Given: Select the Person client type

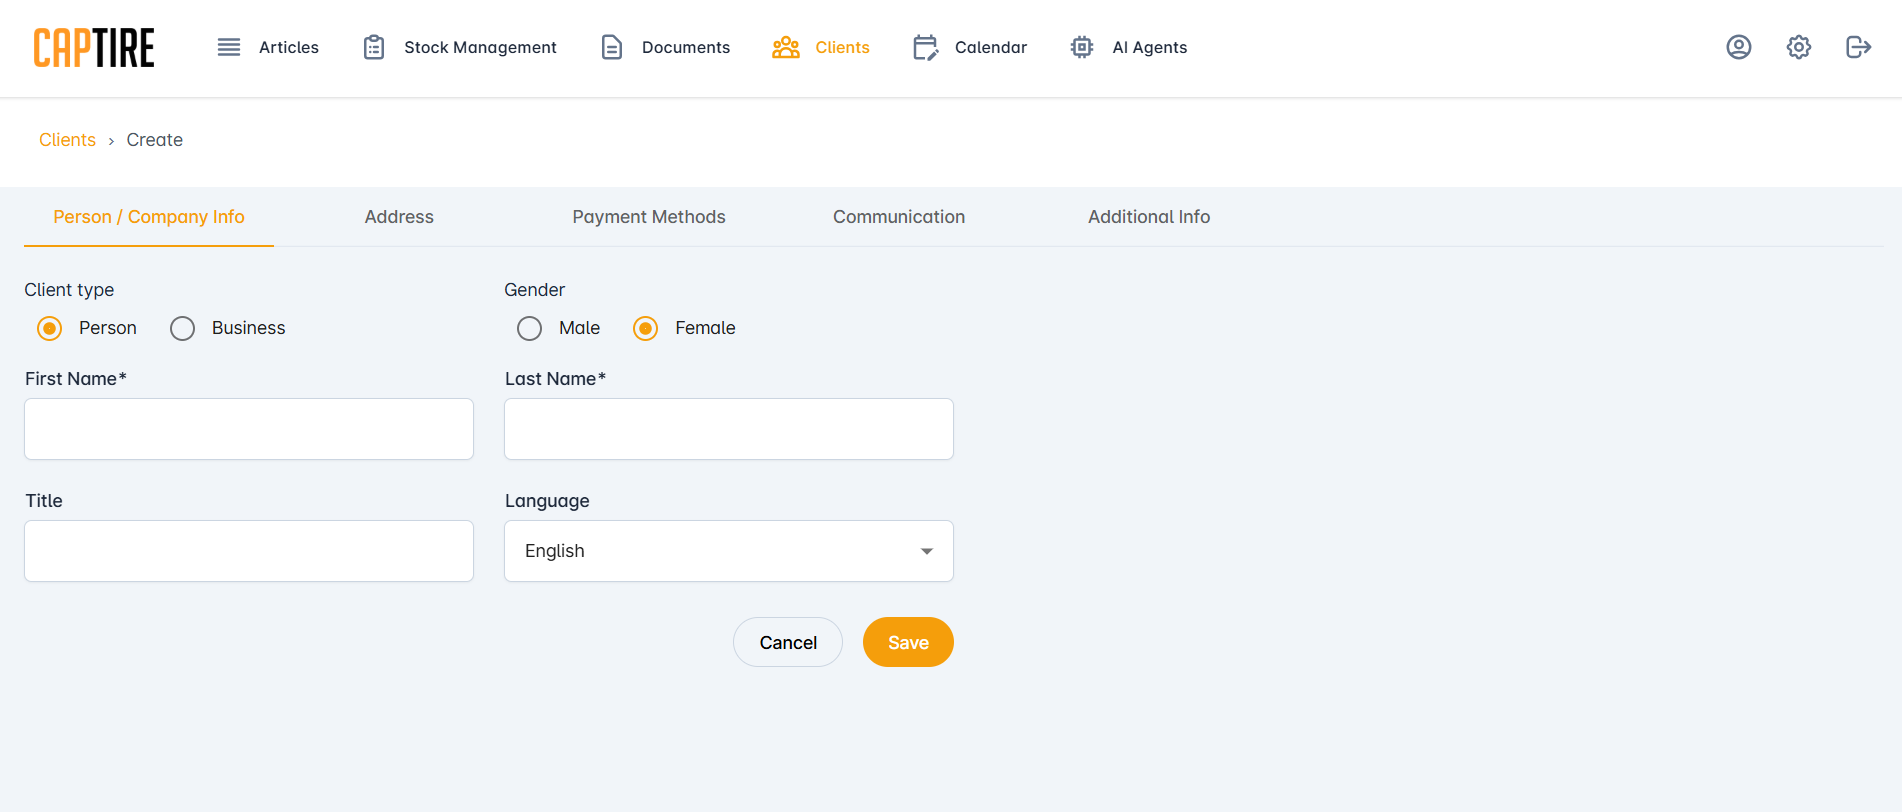Looking at the screenshot, I should pos(50,329).
